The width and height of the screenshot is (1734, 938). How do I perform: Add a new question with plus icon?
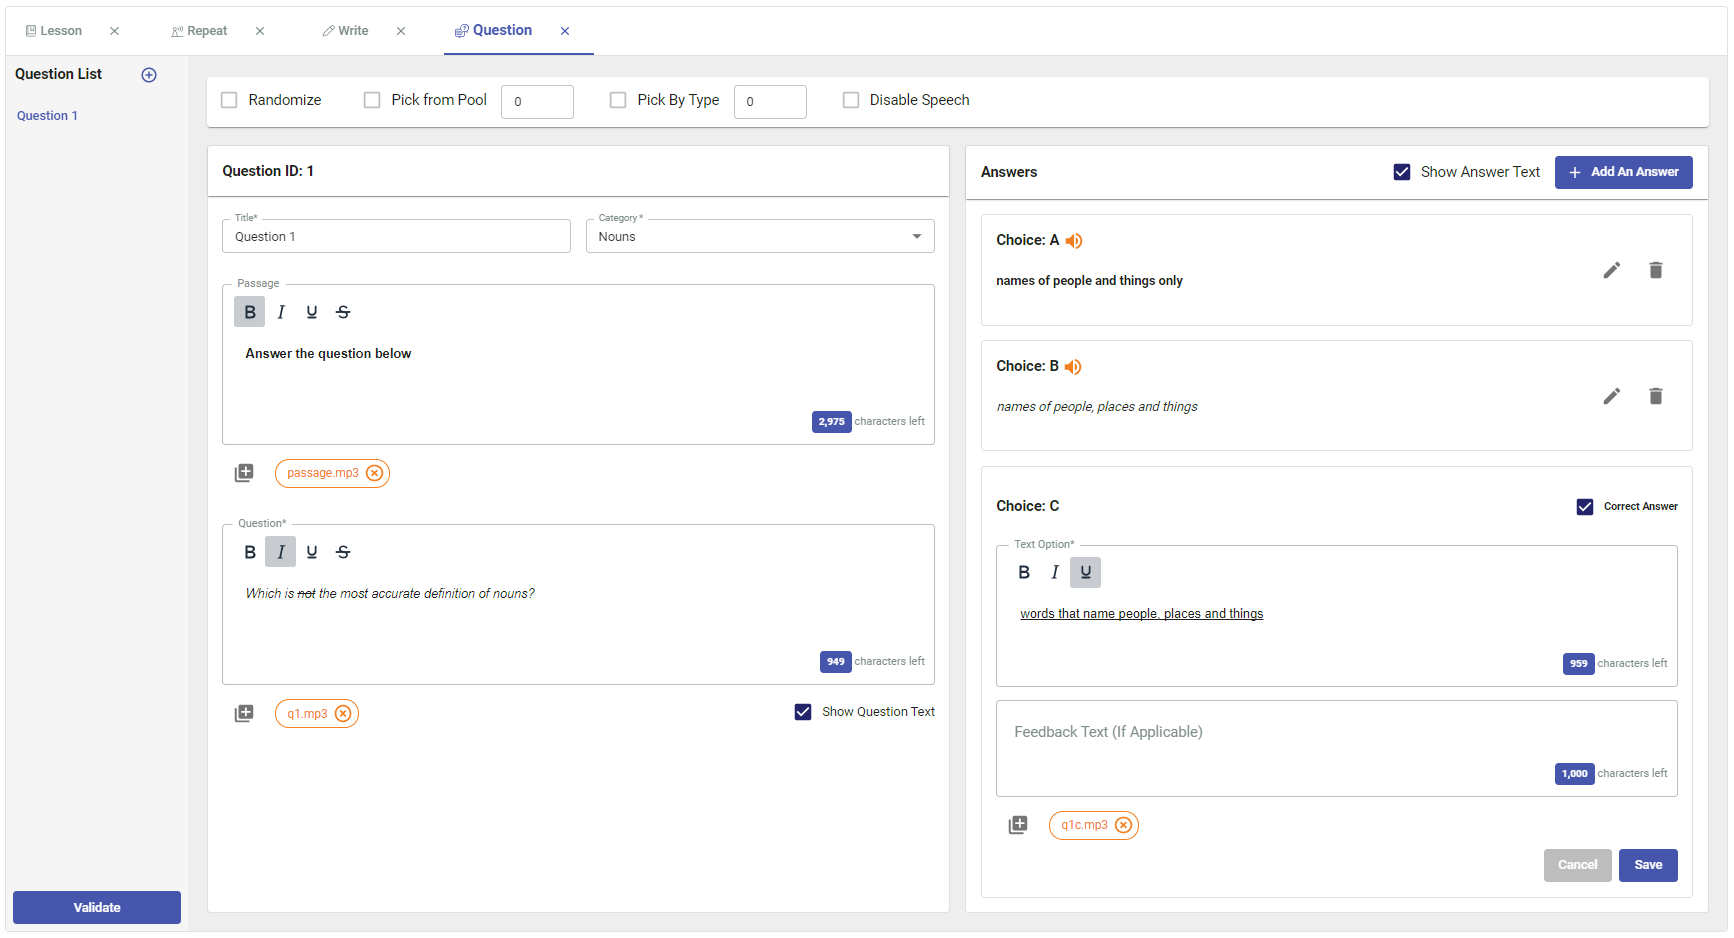pos(149,75)
